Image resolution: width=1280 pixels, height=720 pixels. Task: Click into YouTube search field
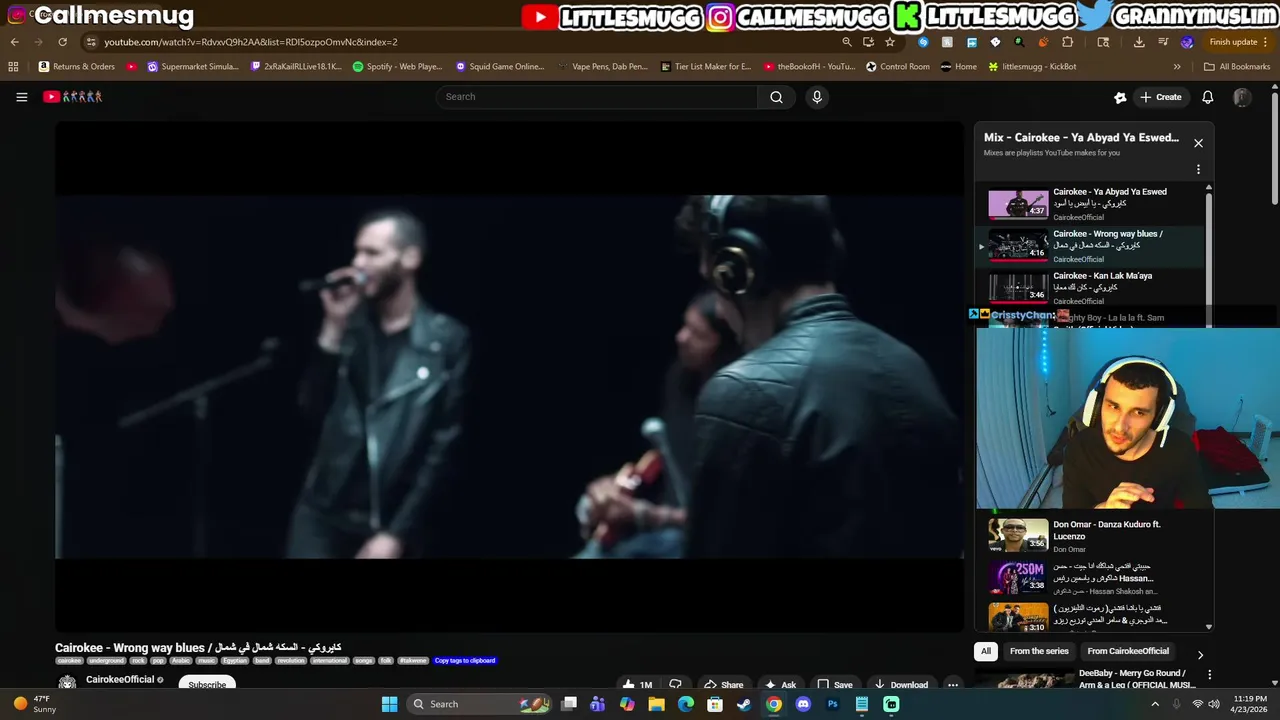click(x=597, y=97)
